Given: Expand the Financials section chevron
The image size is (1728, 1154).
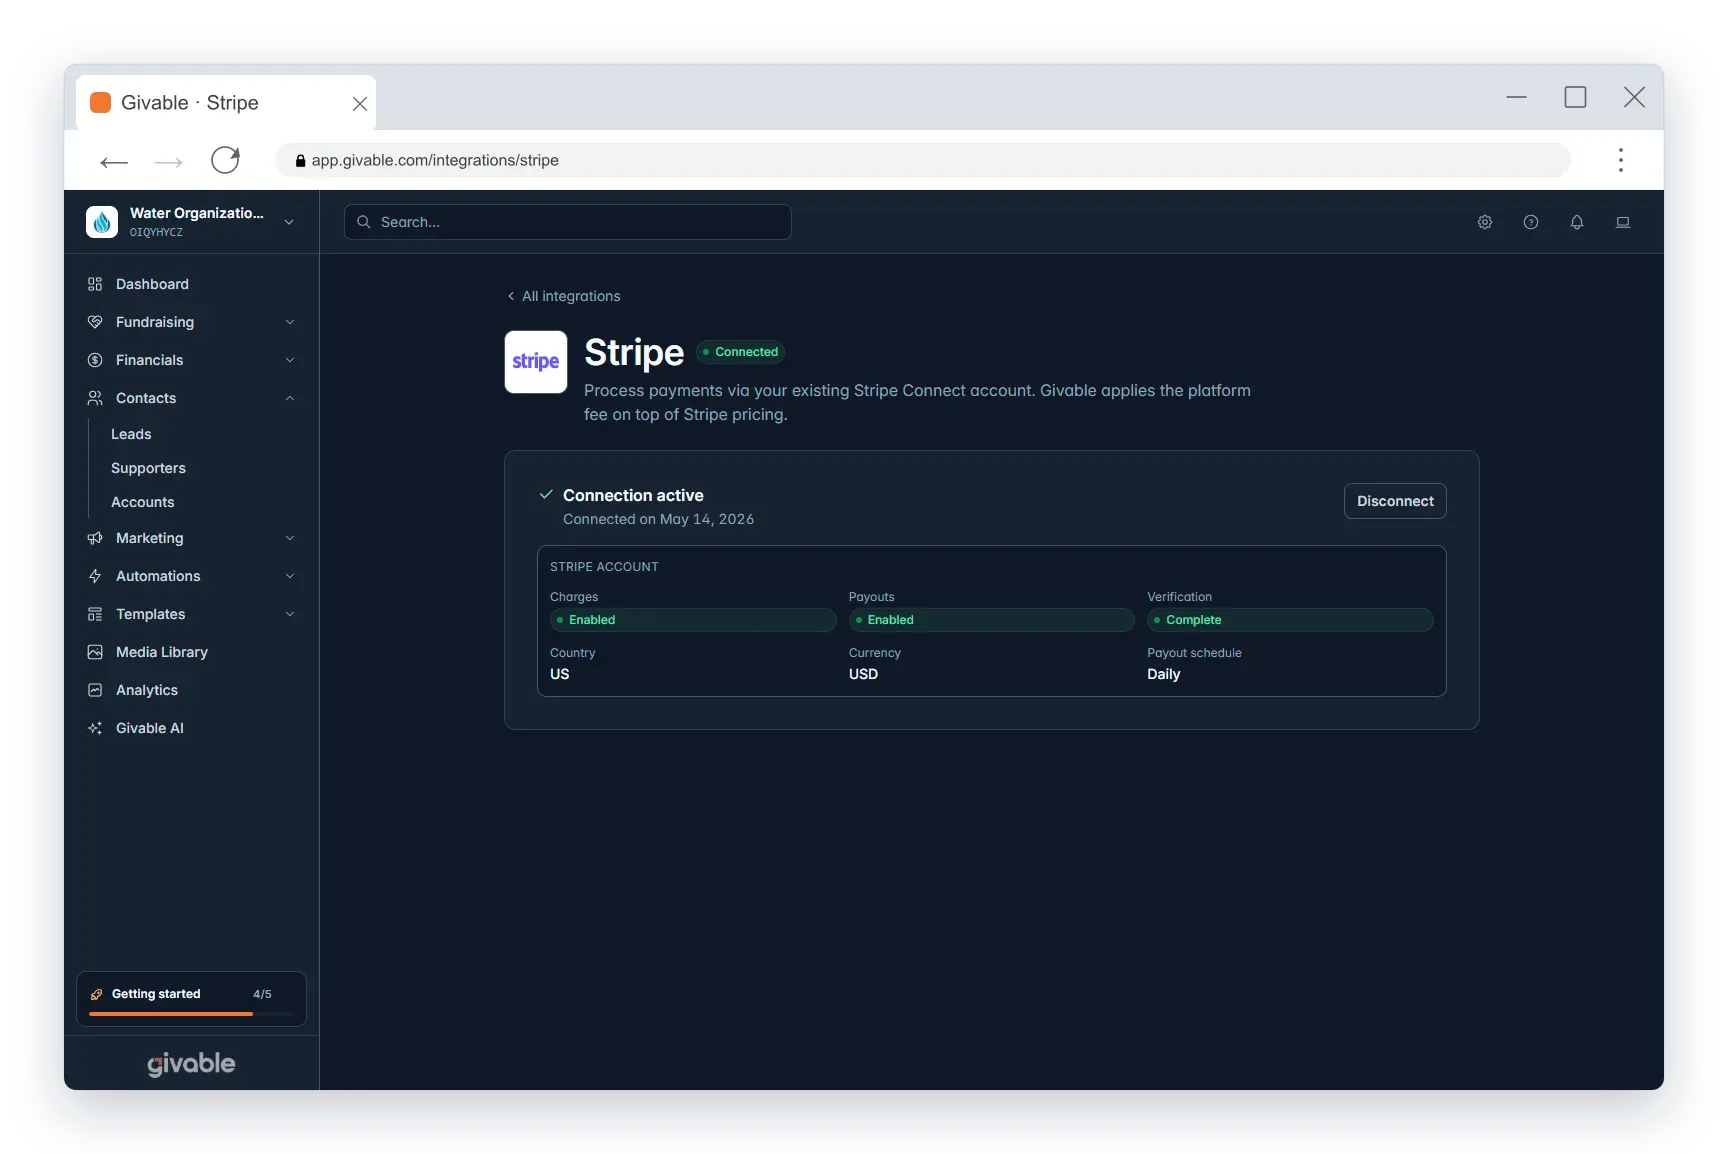Looking at the screenshot, I should [x=290, y=360].
